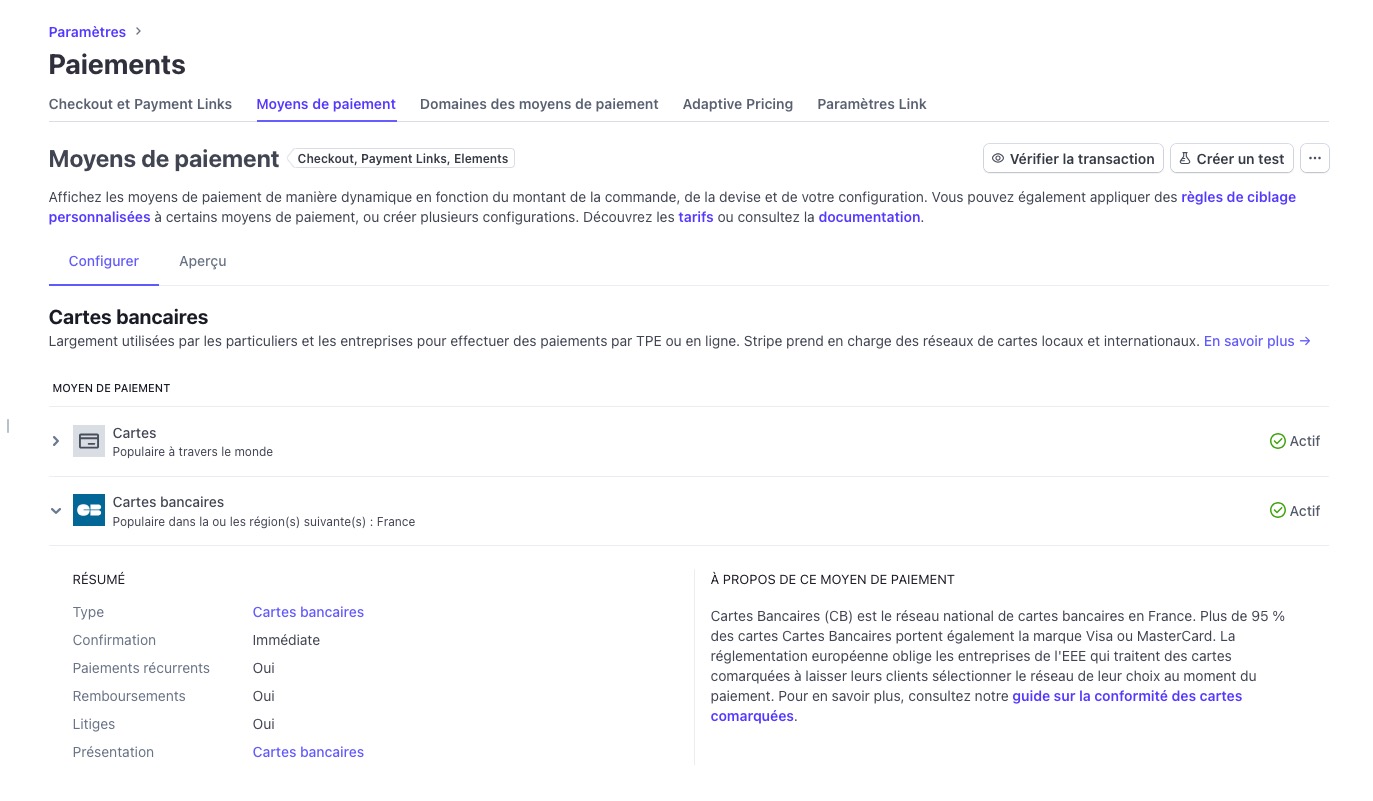Switch to the Adaptive Pricing tab

pyautogui.click(x=738, y=104)
